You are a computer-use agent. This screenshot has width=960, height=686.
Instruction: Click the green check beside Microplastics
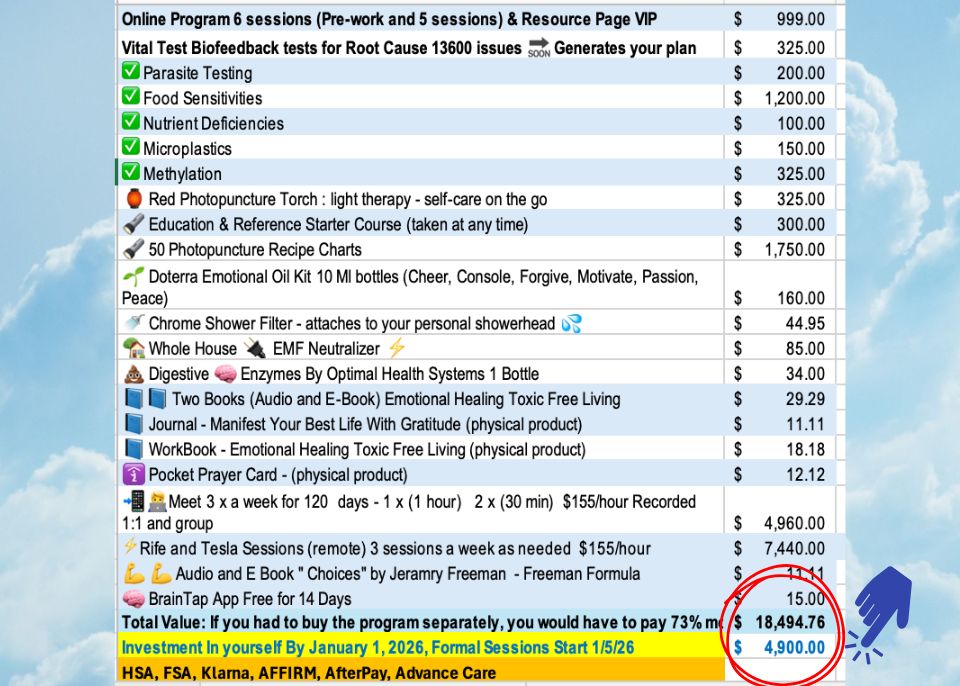pyautogui.click(x=130, y=146)
